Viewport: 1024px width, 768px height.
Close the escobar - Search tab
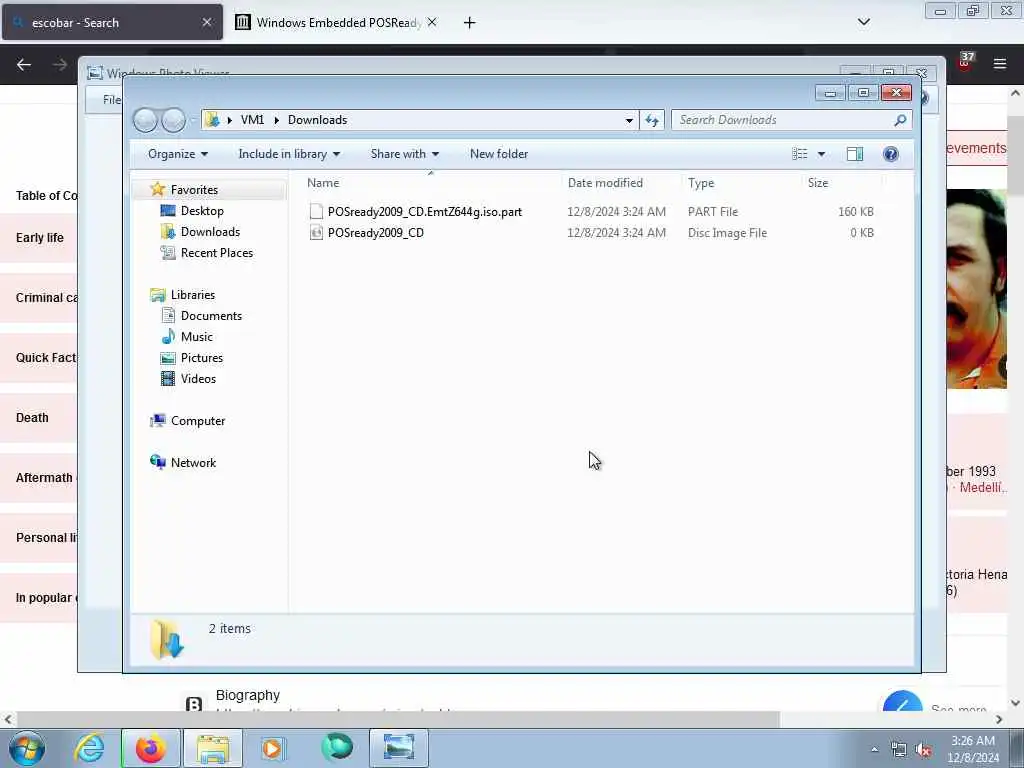point(206,22)
